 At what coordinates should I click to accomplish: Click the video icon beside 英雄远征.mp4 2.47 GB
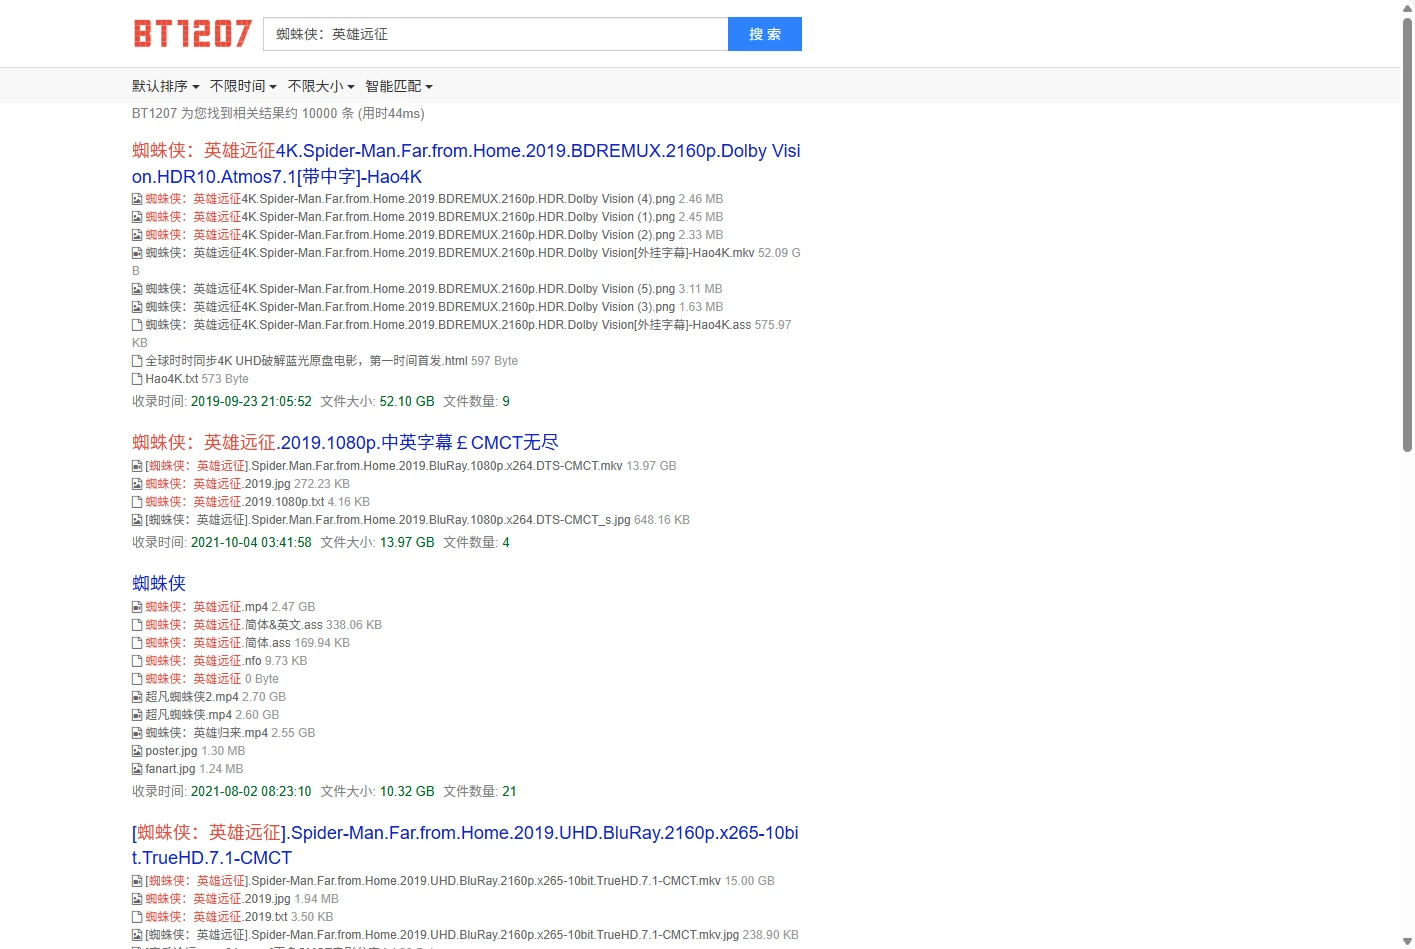[137, 607]
